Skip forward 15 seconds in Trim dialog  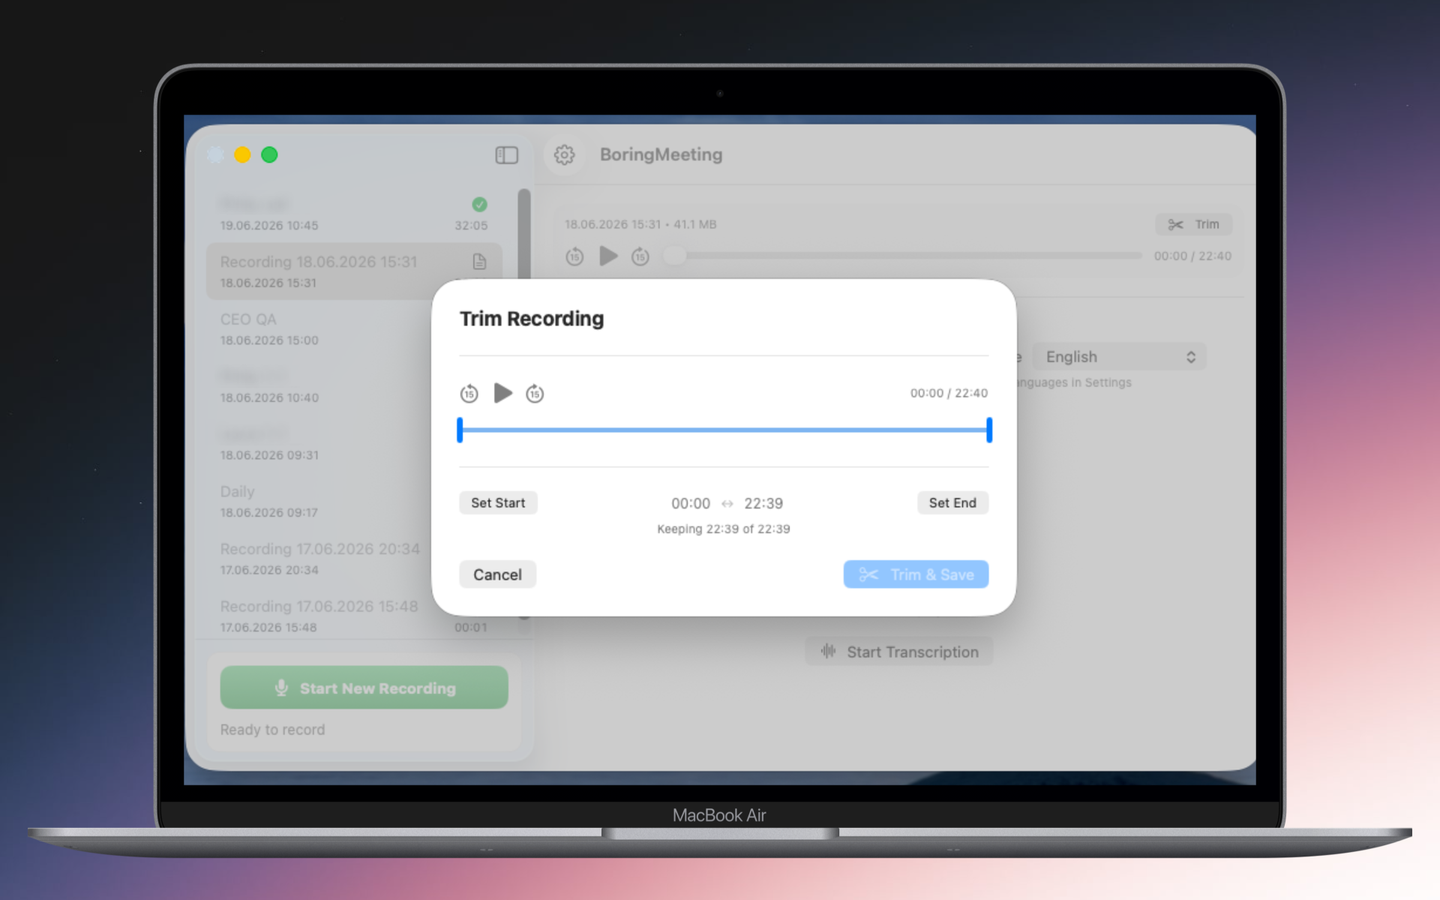point(535,394)
